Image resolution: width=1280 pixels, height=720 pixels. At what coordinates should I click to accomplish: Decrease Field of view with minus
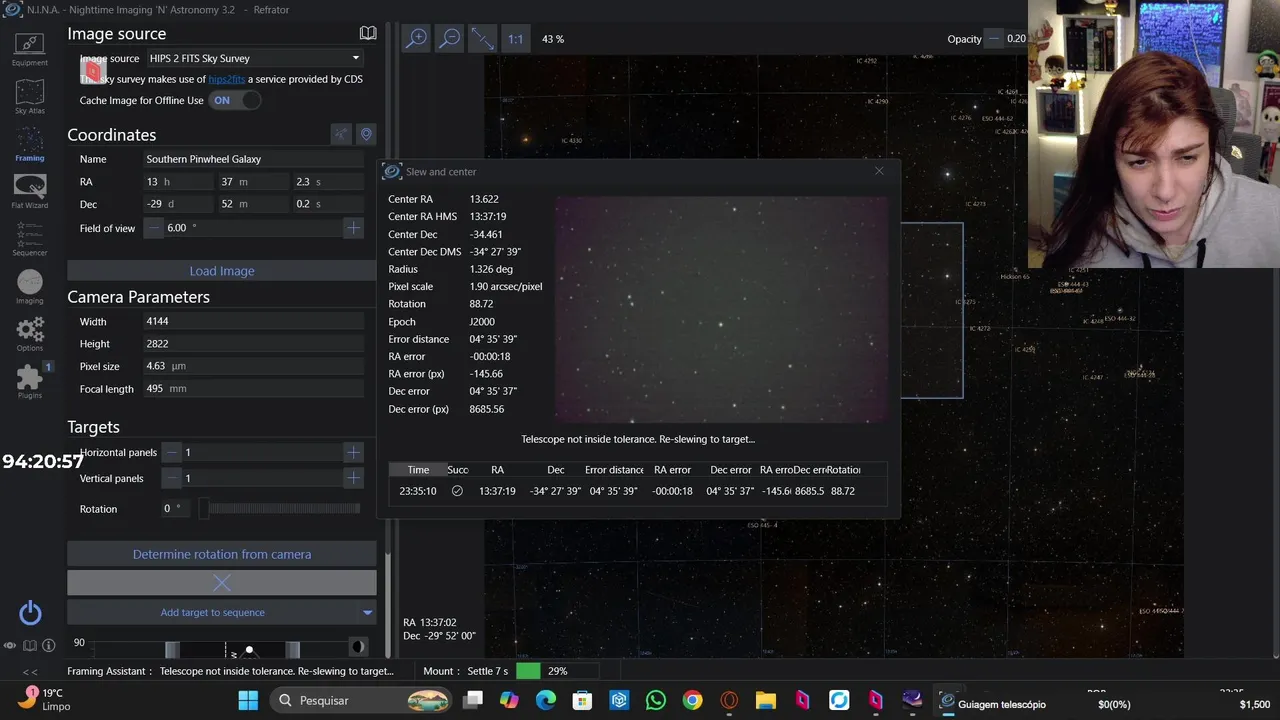154,228
